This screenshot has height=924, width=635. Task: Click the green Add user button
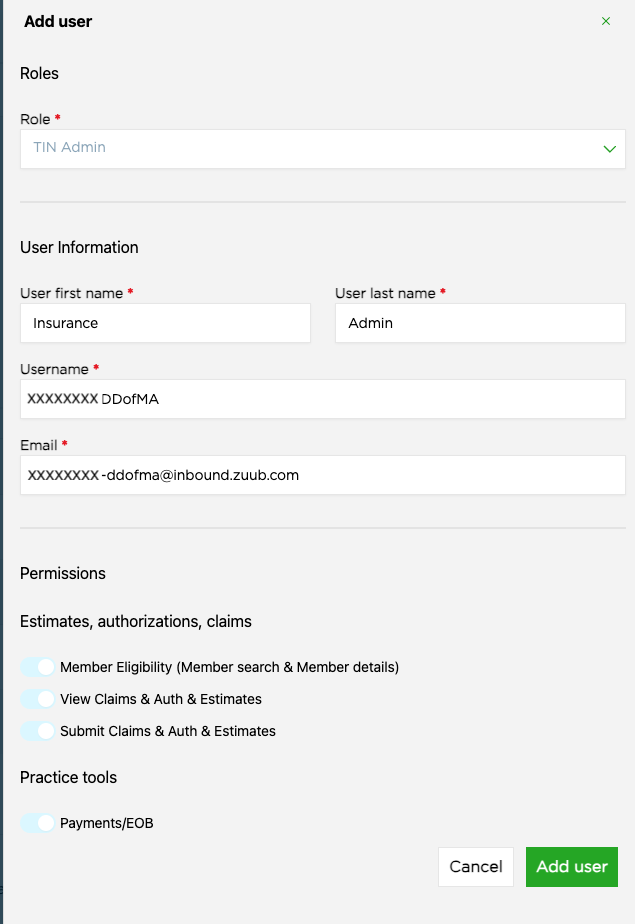click(x=572, y=867)
